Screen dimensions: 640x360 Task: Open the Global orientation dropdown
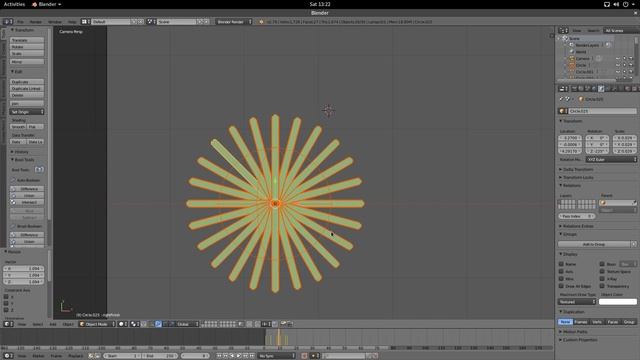(188, 324)
